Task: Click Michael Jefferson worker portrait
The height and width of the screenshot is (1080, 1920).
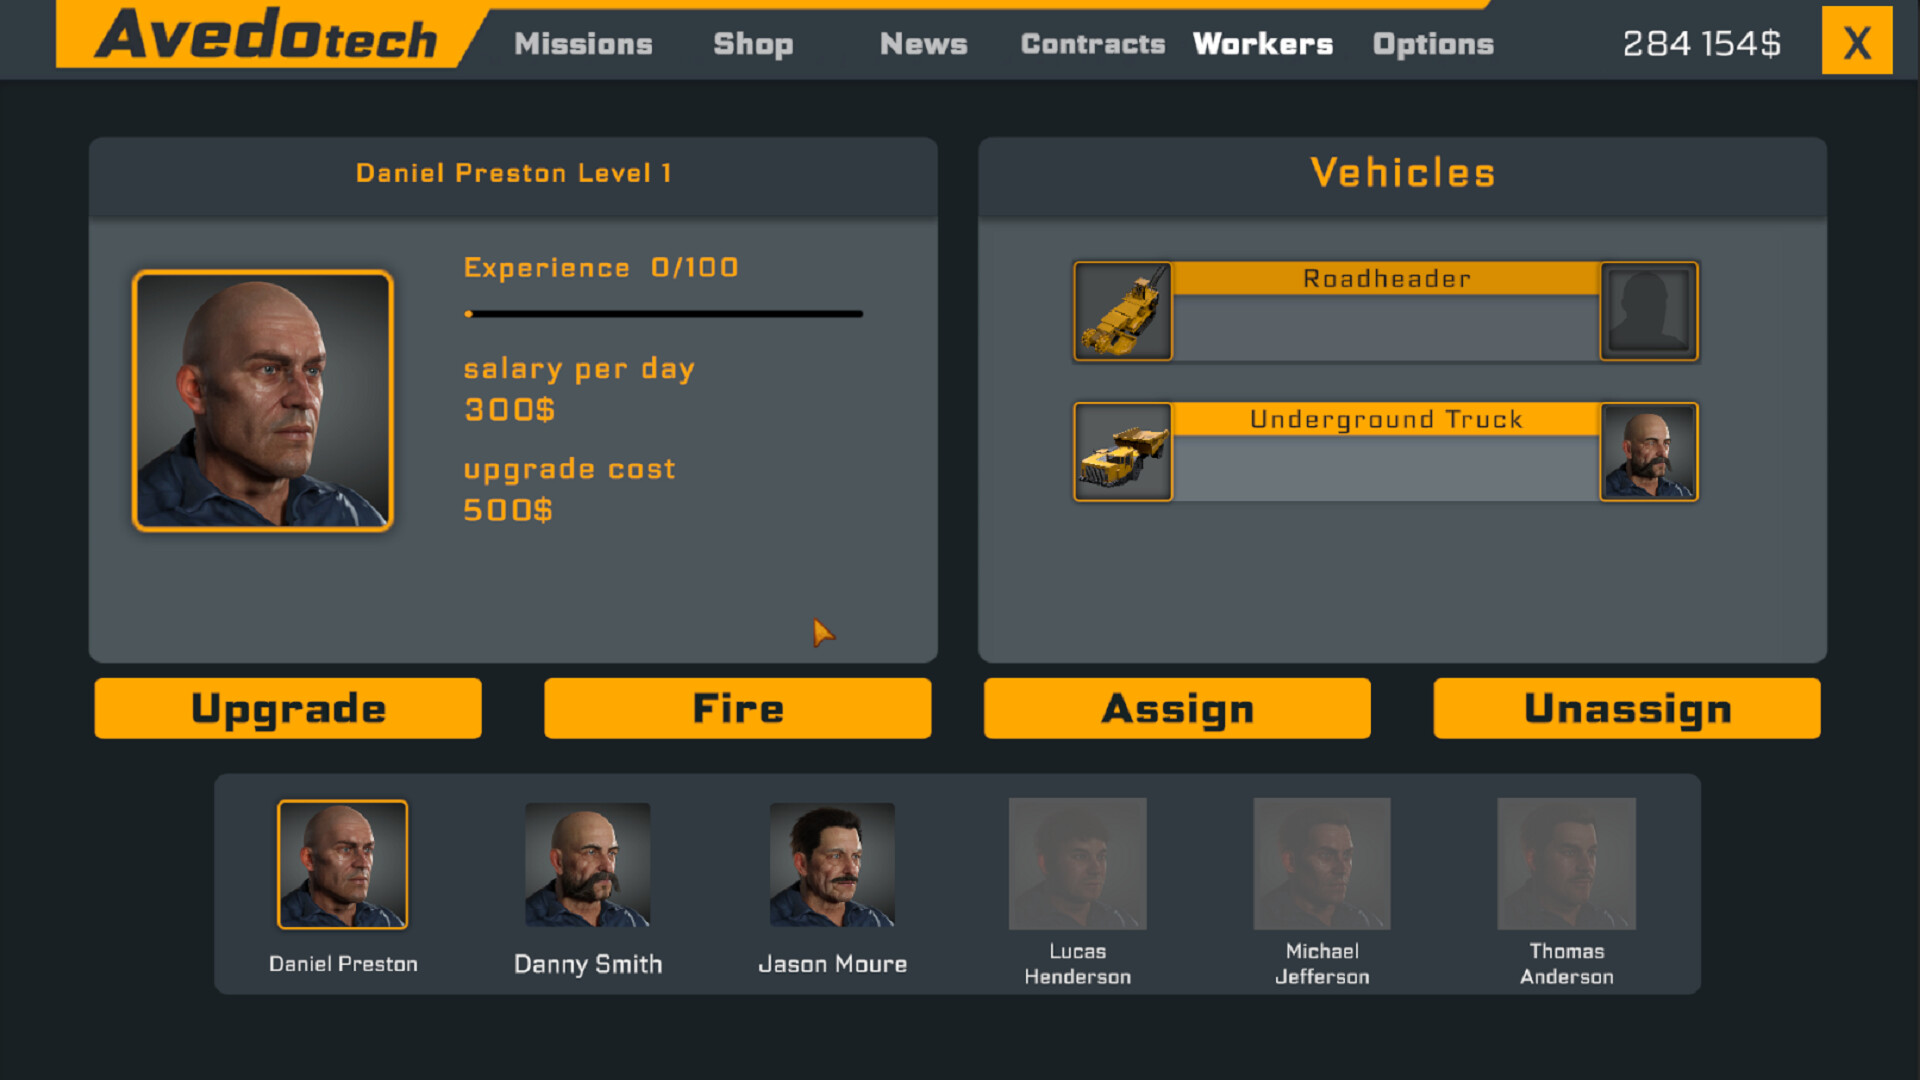Action: click(x=1320, y=865)
